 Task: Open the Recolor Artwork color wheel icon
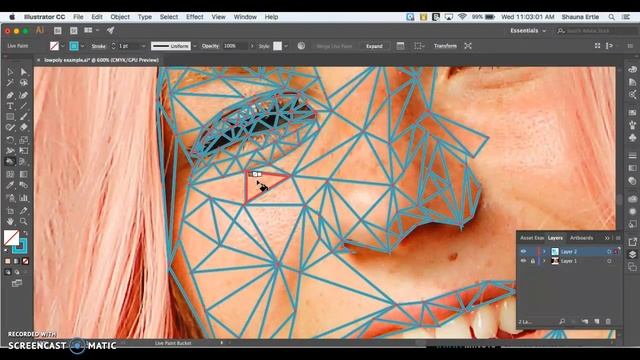[301, 46]
